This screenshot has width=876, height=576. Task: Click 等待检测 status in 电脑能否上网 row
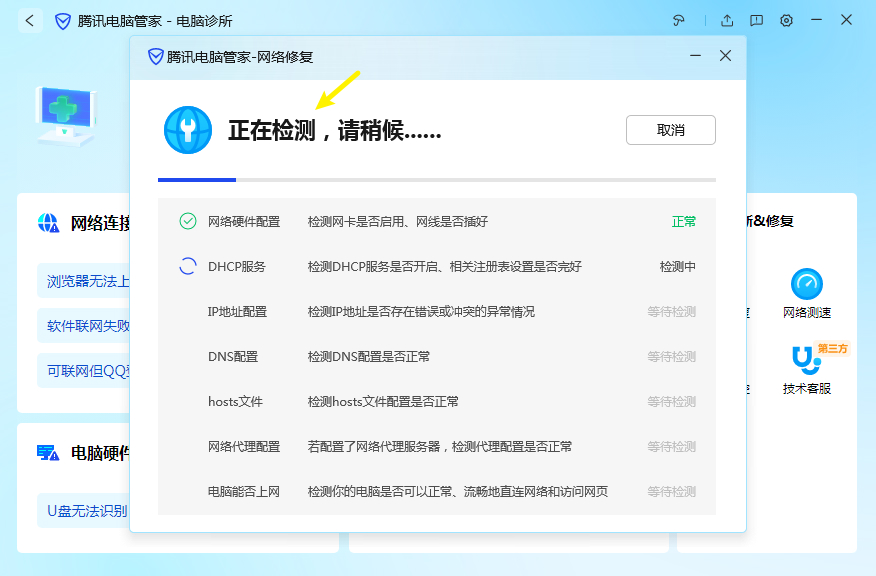672,492
